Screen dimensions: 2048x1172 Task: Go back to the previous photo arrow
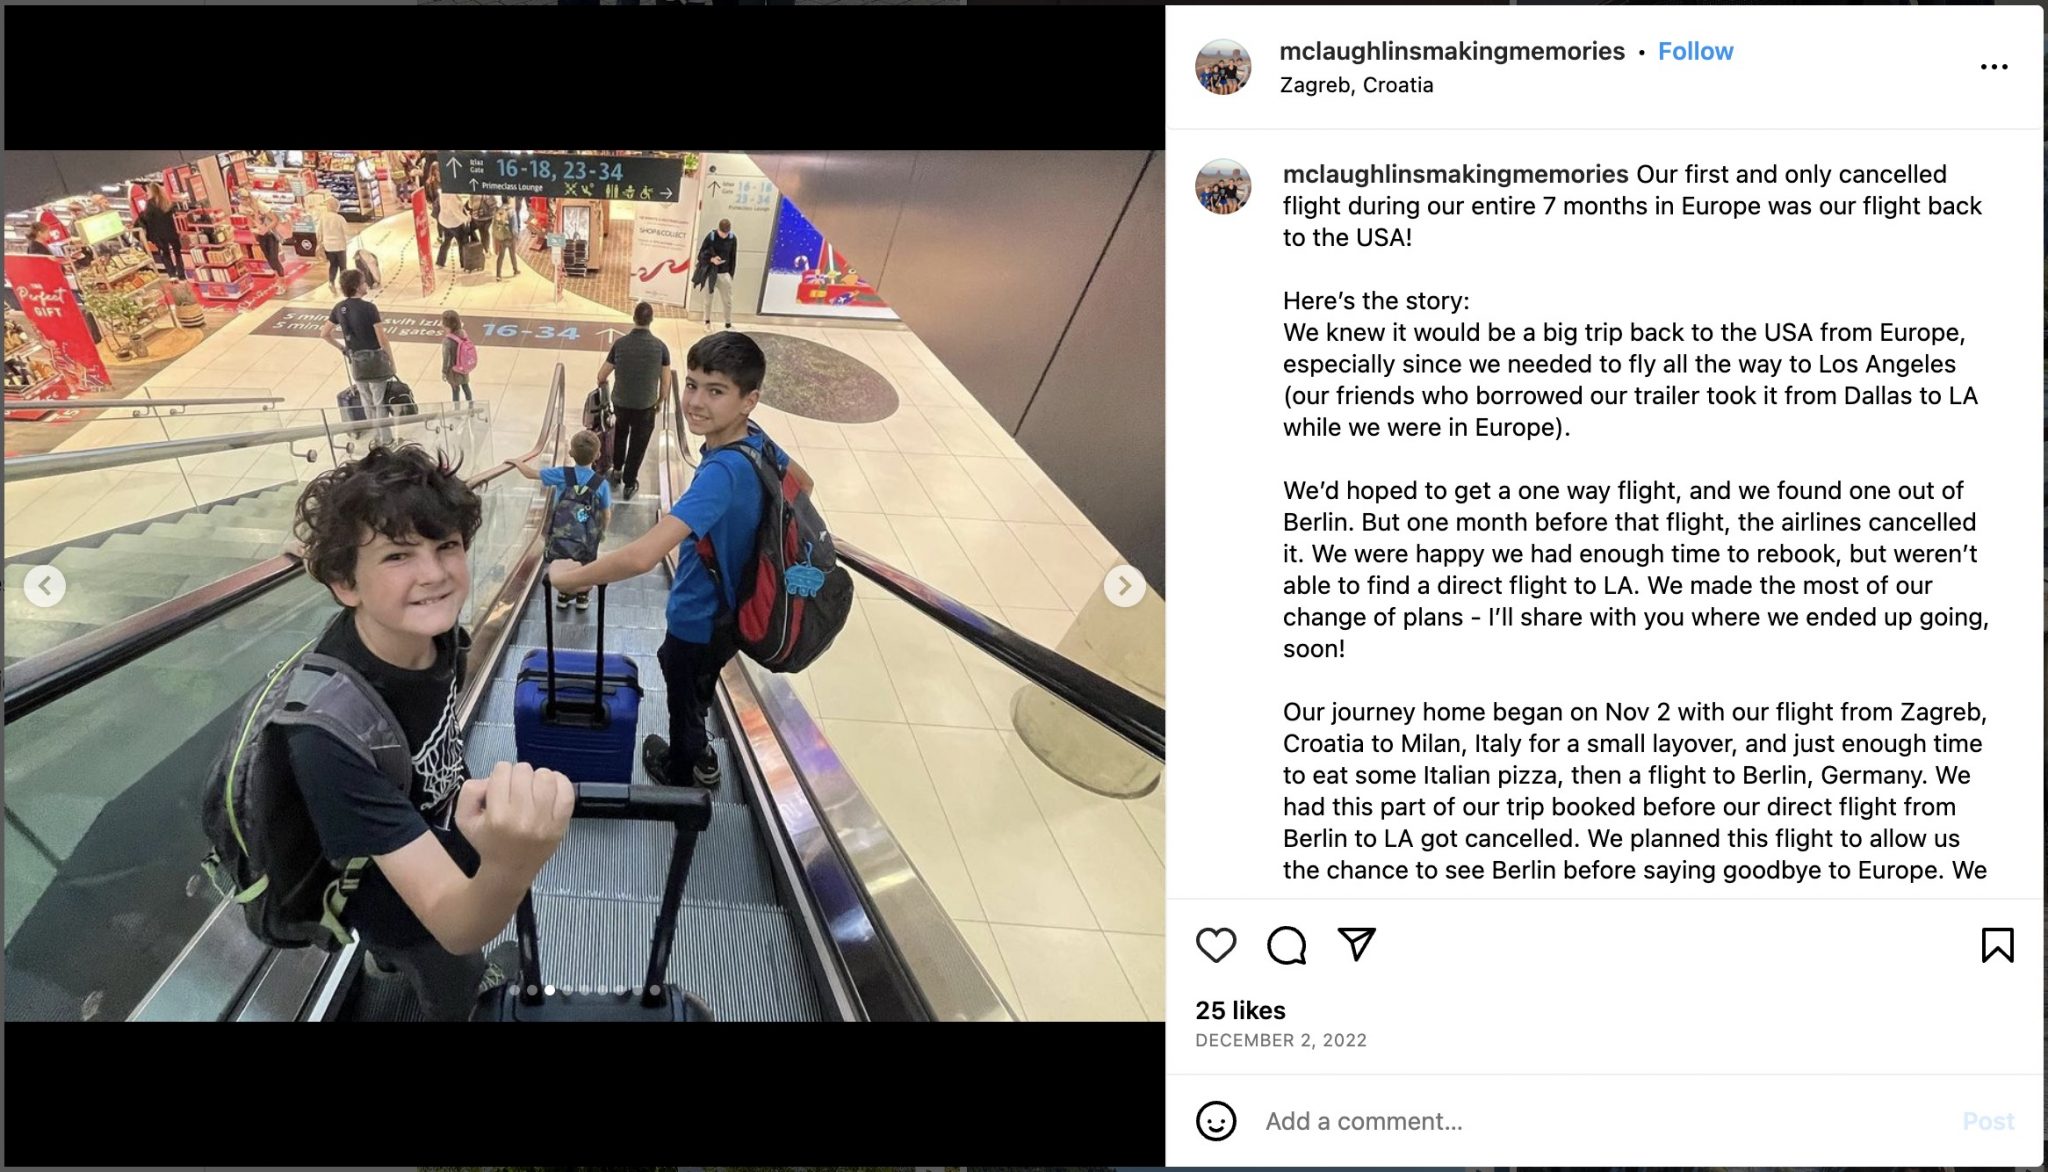point(45,585)
